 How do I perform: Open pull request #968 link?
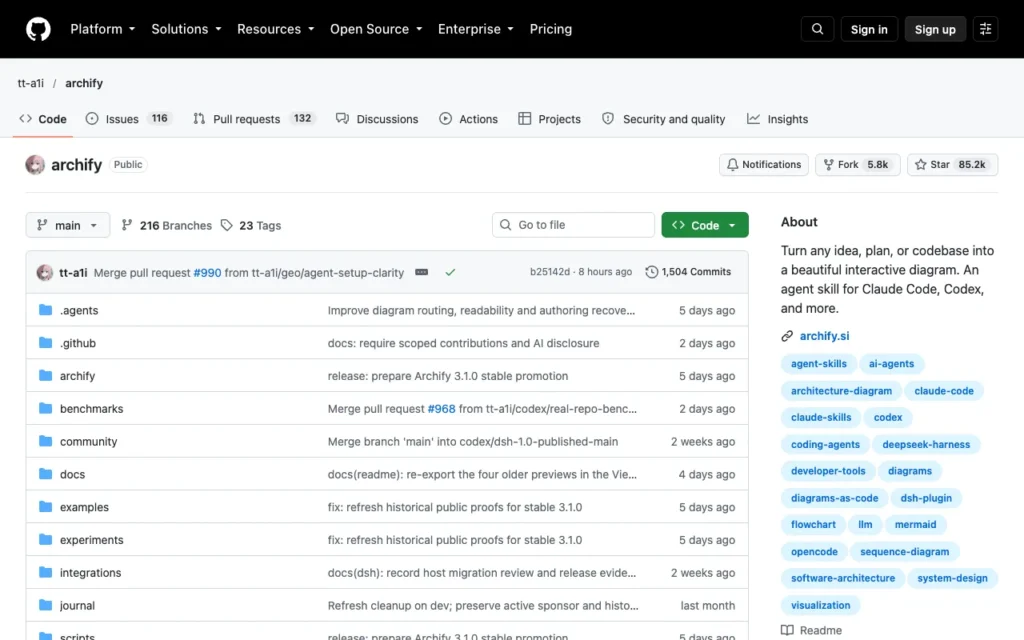point(441,409)
